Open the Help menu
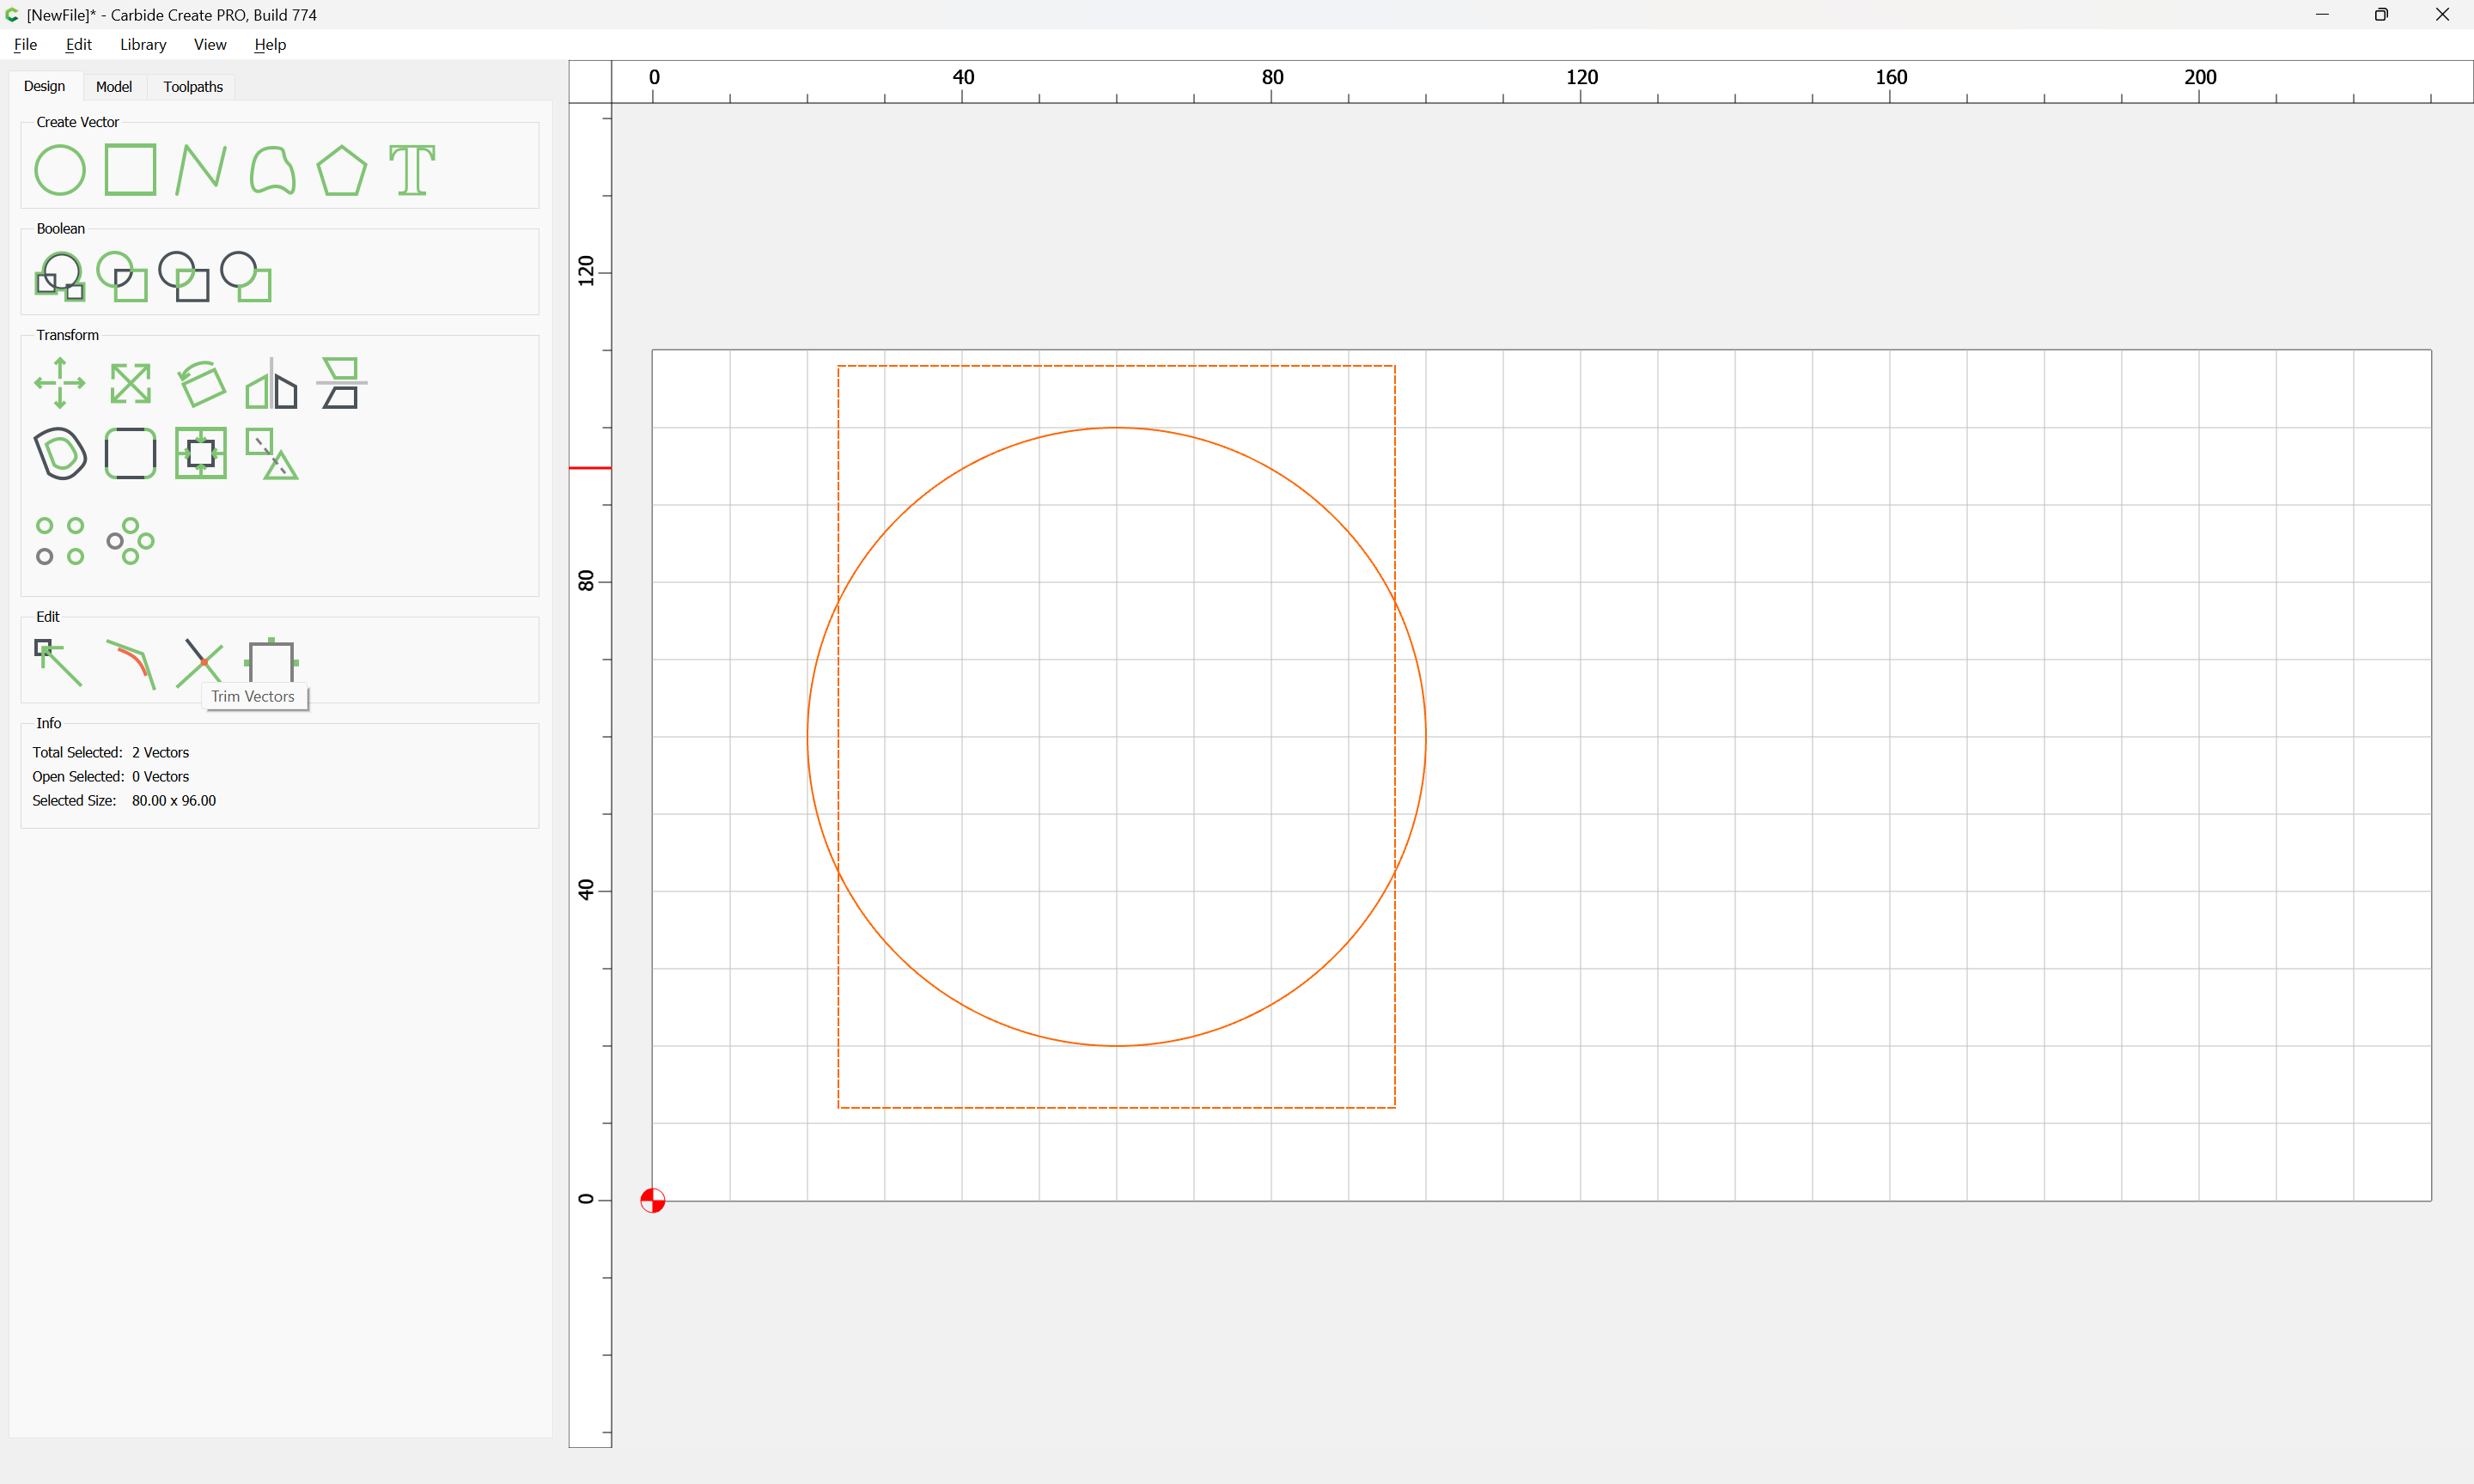2474x1484 pixels. pyautogui.click(x=270, y=44)
